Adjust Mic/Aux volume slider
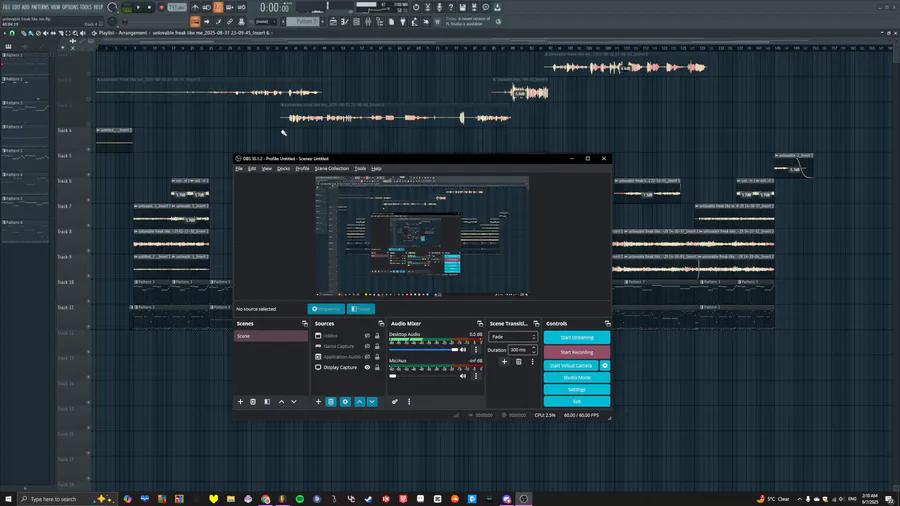This screenshot has height=506, width=900. (x=424, y=376)
